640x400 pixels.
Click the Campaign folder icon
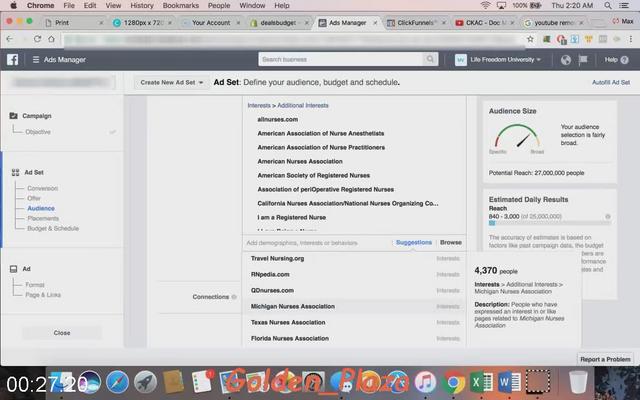point(13,116)
